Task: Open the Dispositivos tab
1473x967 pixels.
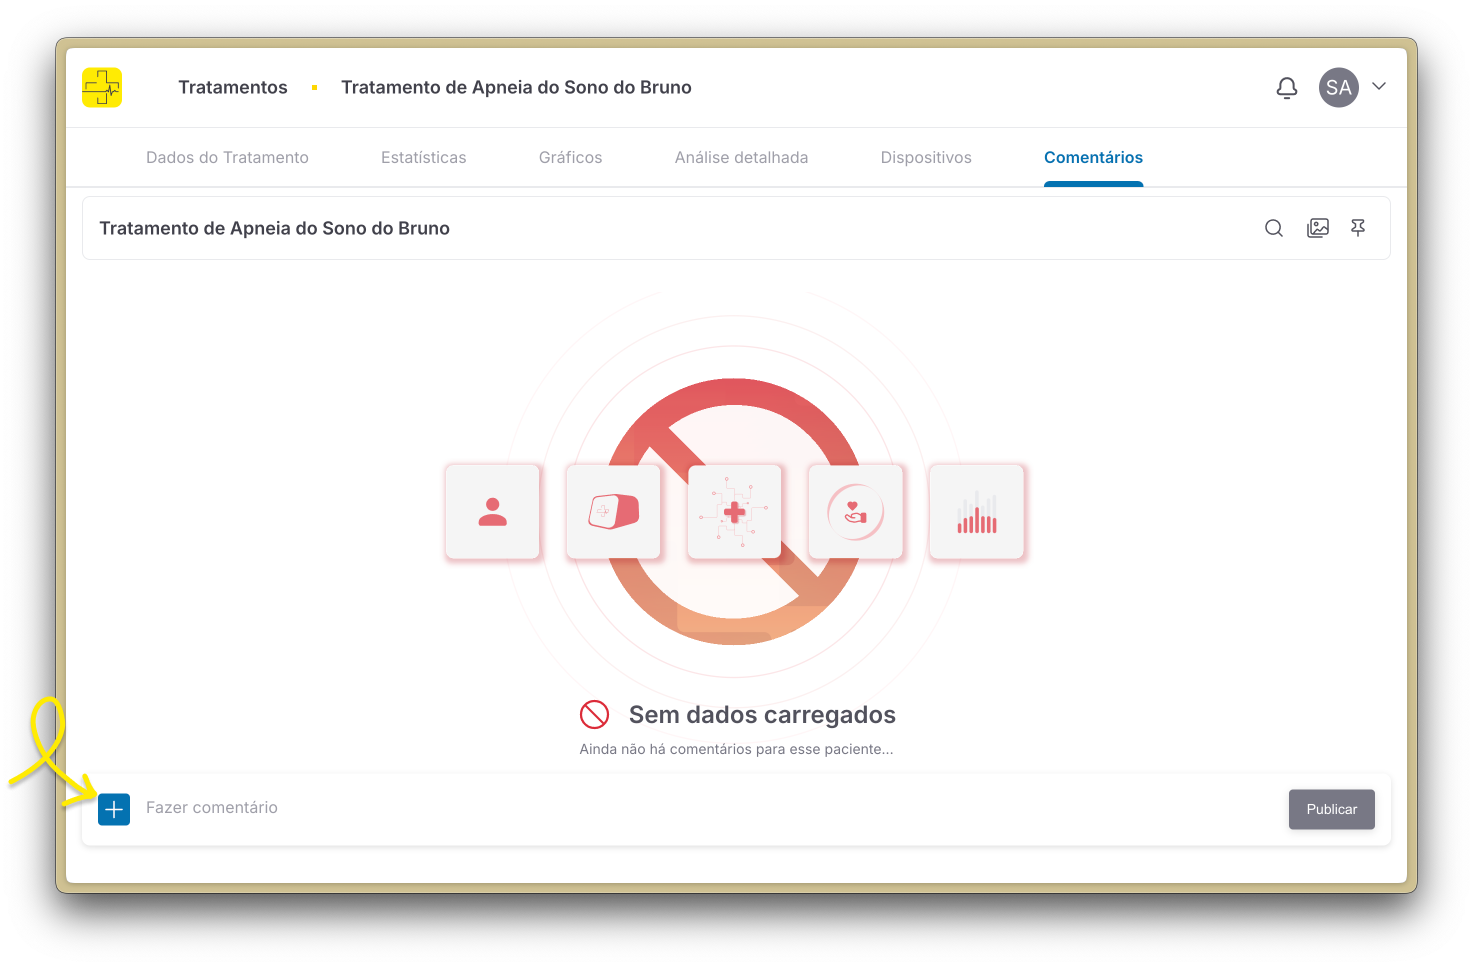Action: (926, 158)
